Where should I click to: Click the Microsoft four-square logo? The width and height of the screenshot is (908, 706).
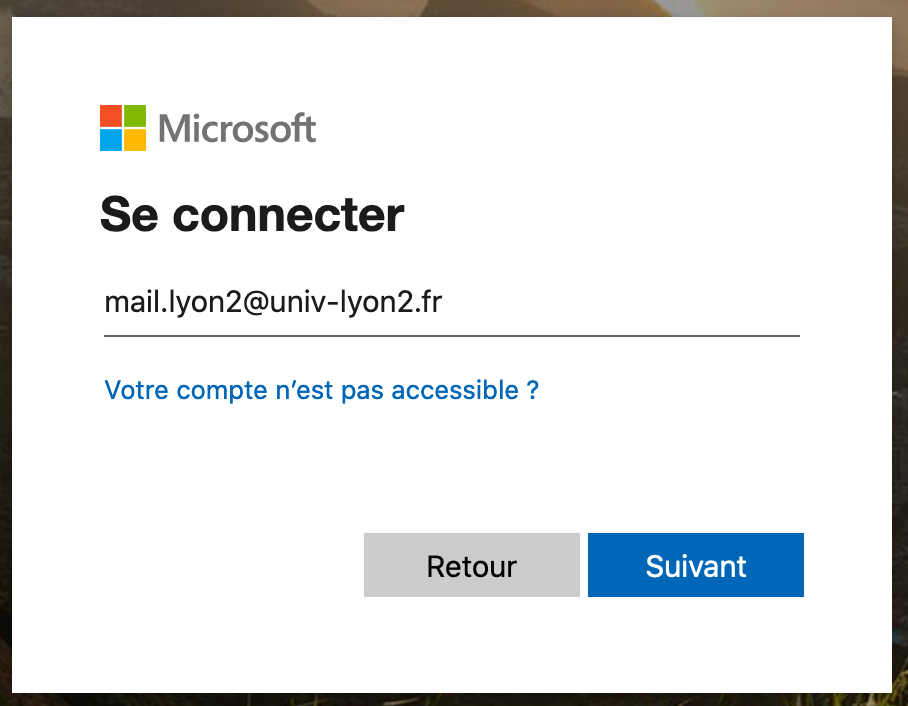tap(123, 128)
